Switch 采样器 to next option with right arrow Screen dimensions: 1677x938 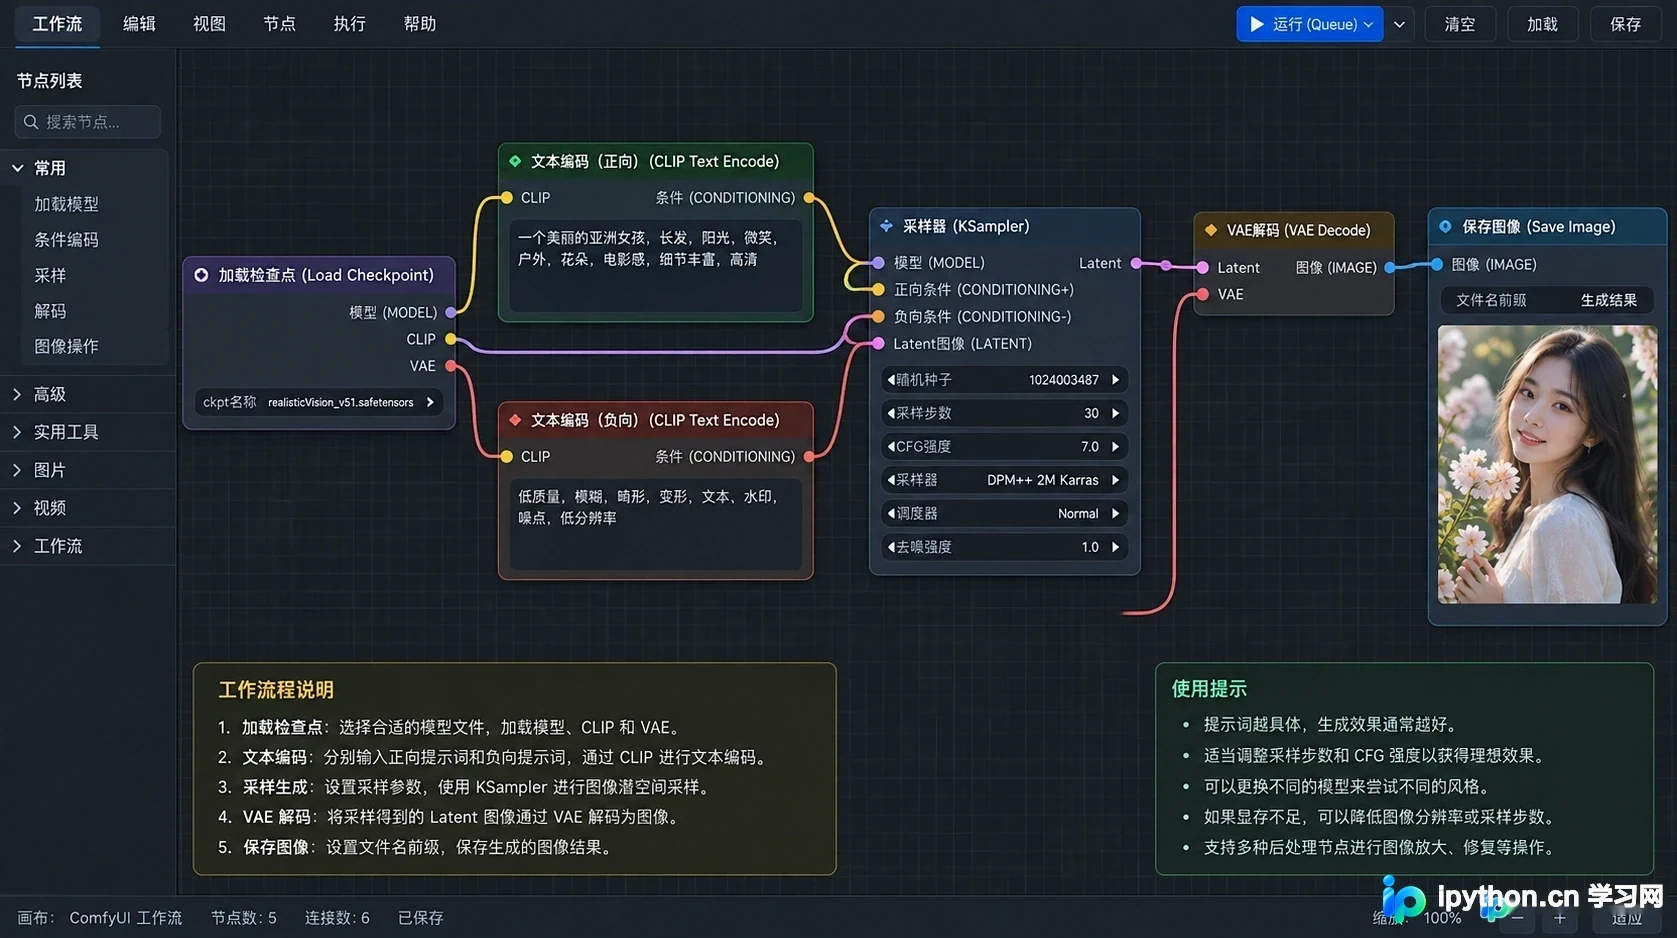point(1116,480)
